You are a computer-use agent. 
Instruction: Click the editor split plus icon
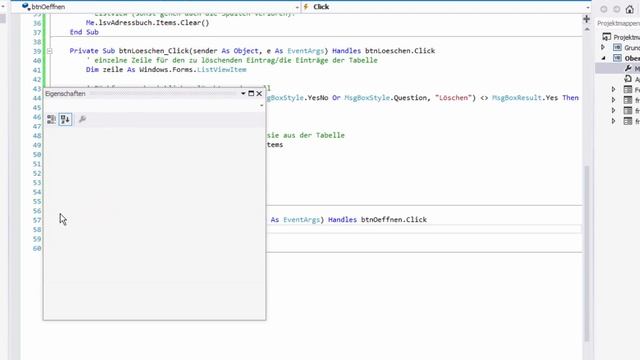tap(587, 19)
